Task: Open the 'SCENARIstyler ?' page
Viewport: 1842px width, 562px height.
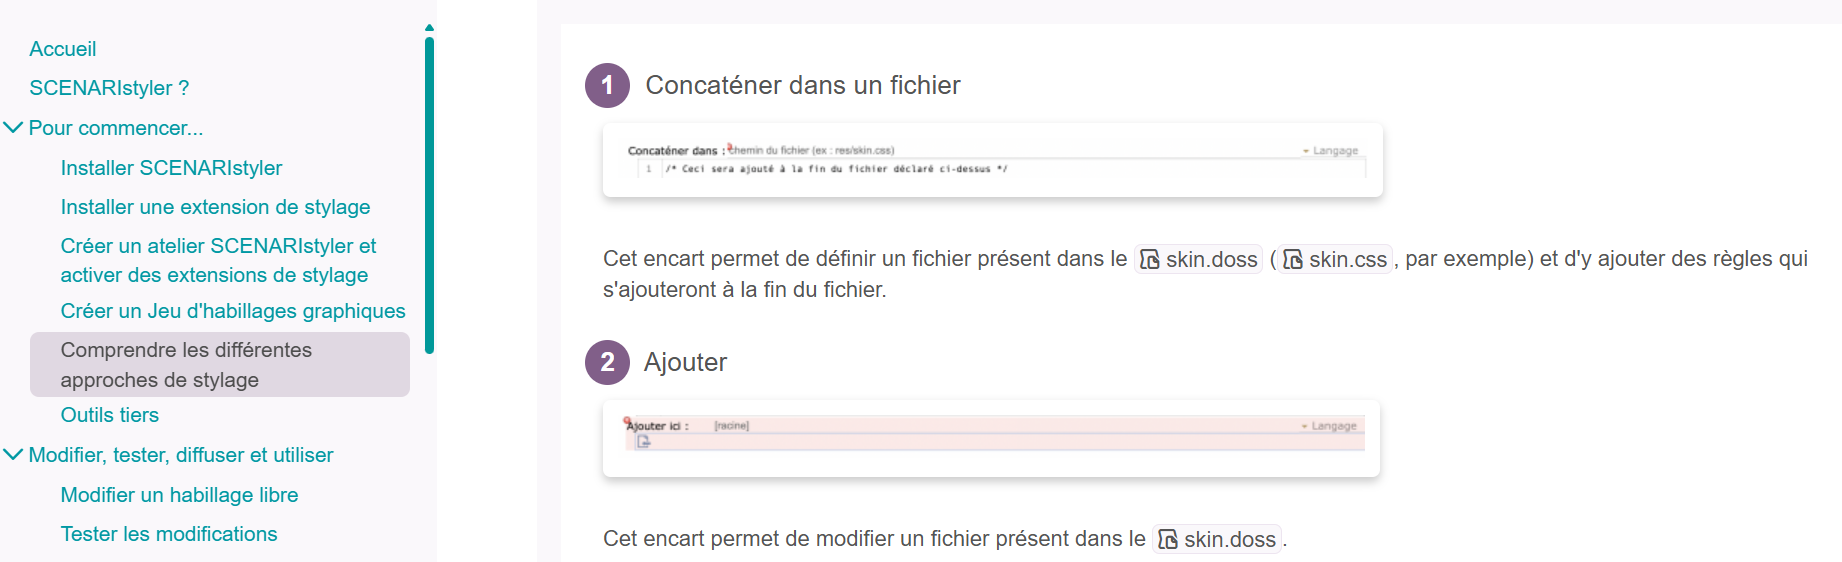Action: 109,88
